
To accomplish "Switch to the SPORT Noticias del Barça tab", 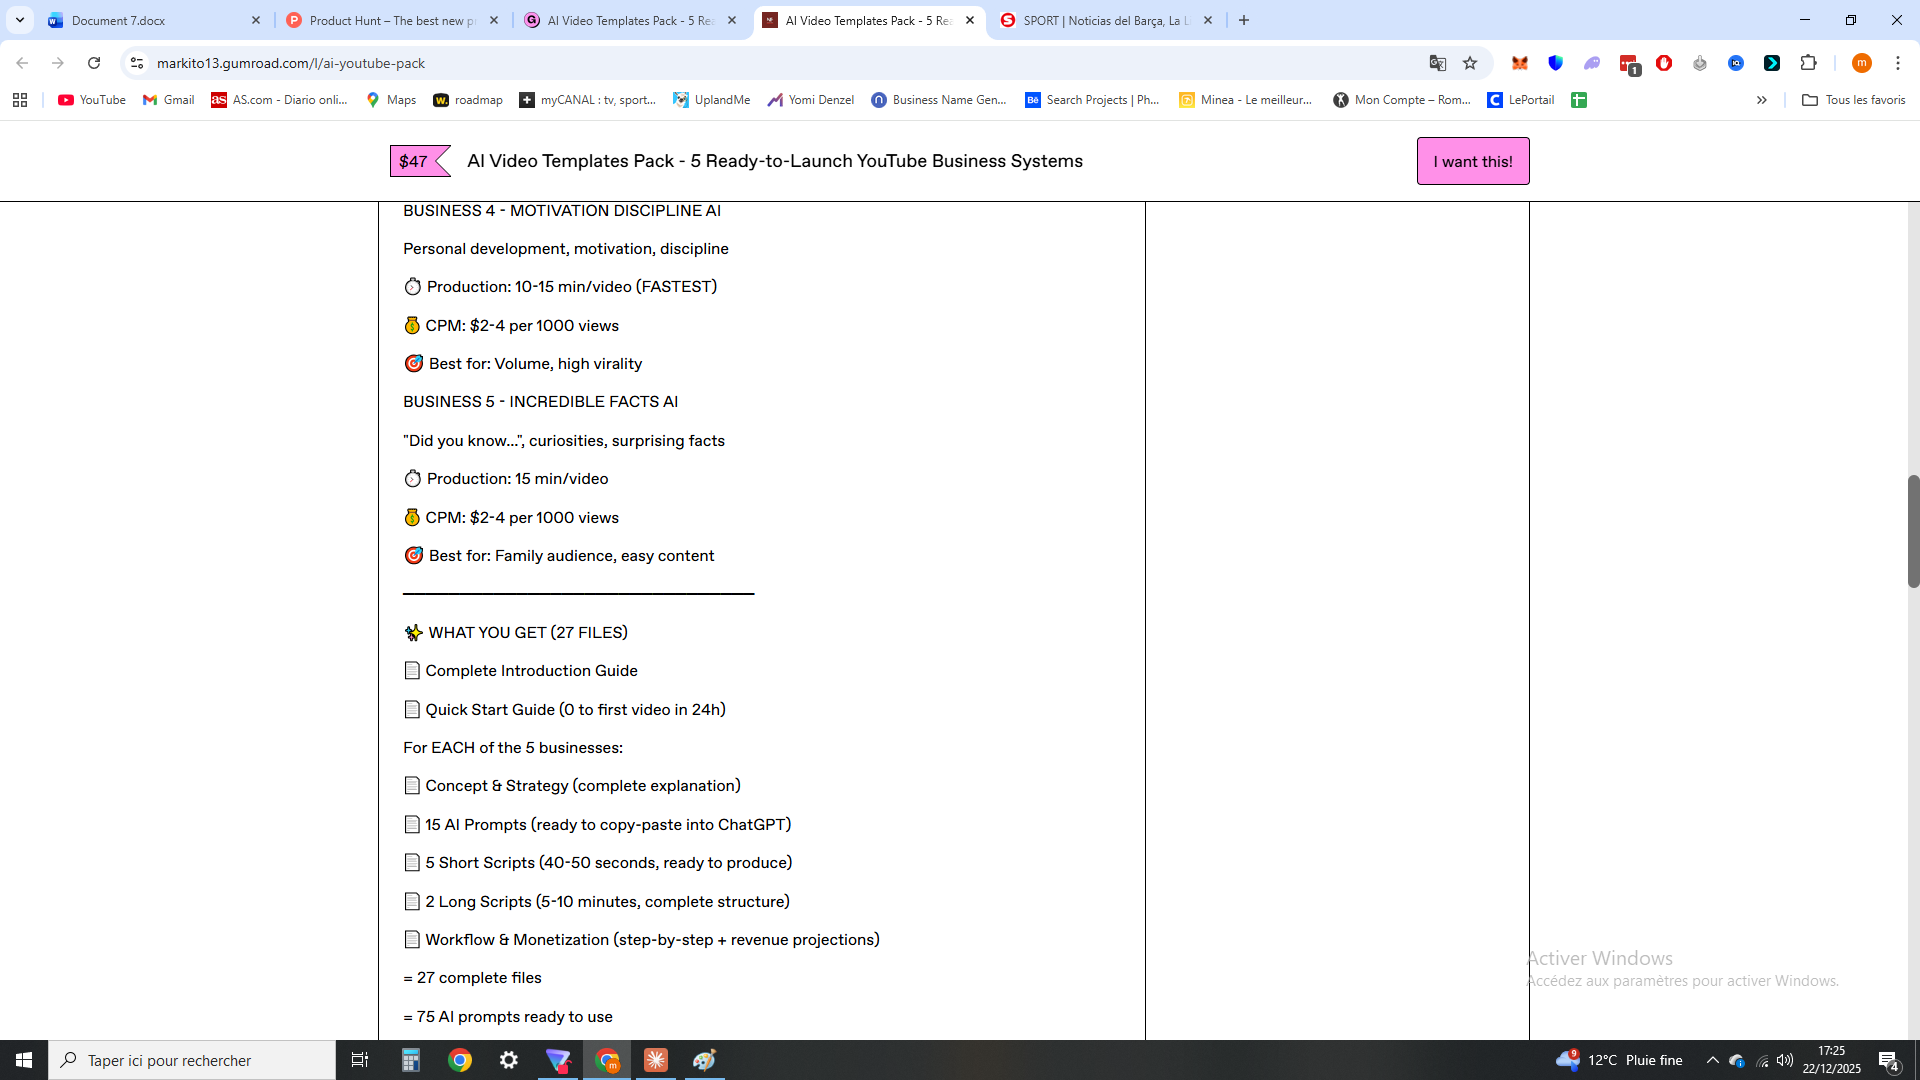I will 1105,20.
